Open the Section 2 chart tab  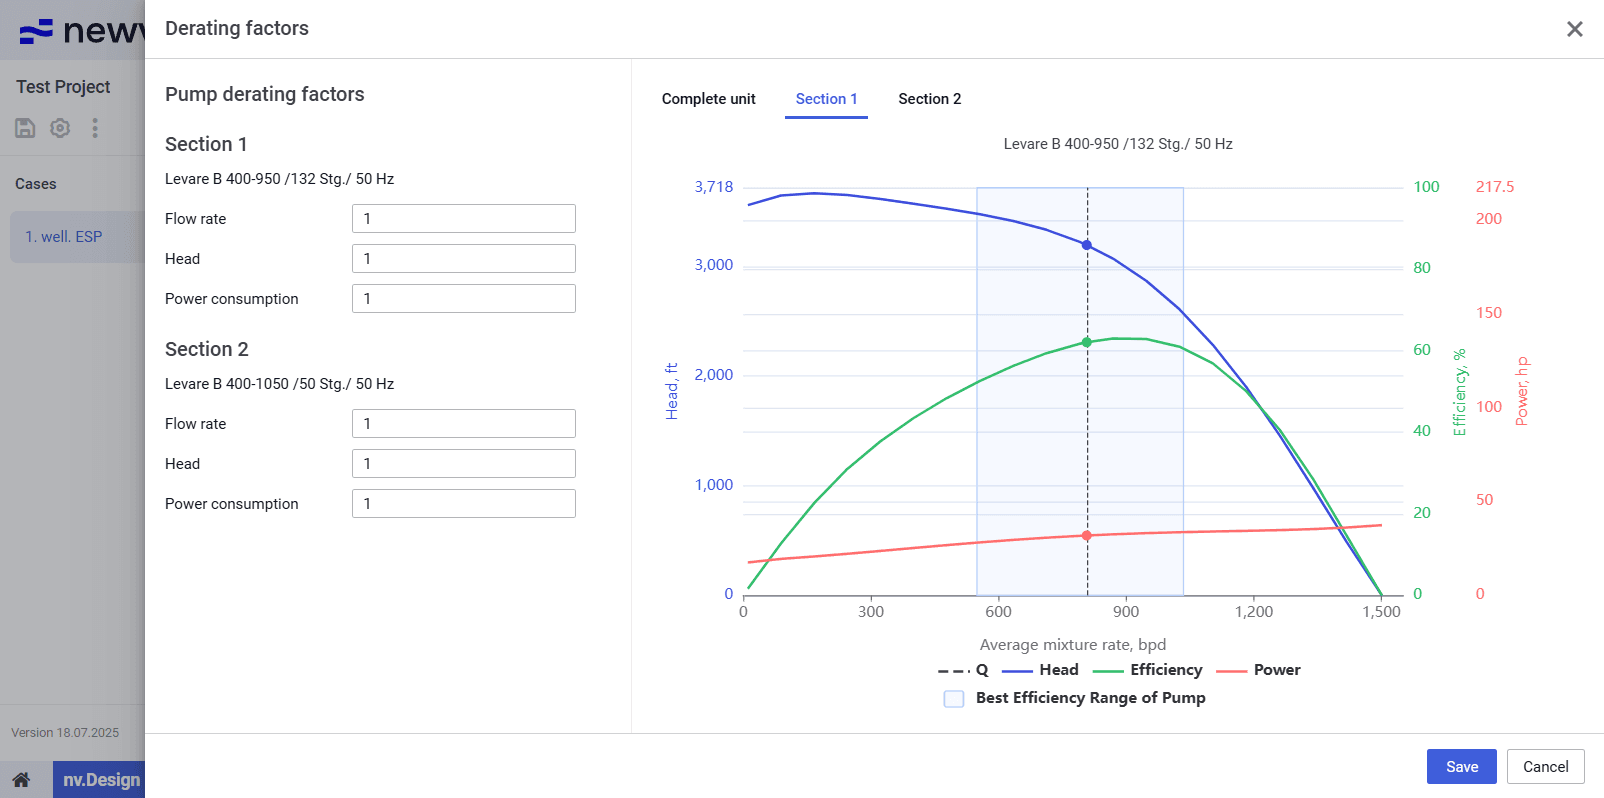pos(929,99)
